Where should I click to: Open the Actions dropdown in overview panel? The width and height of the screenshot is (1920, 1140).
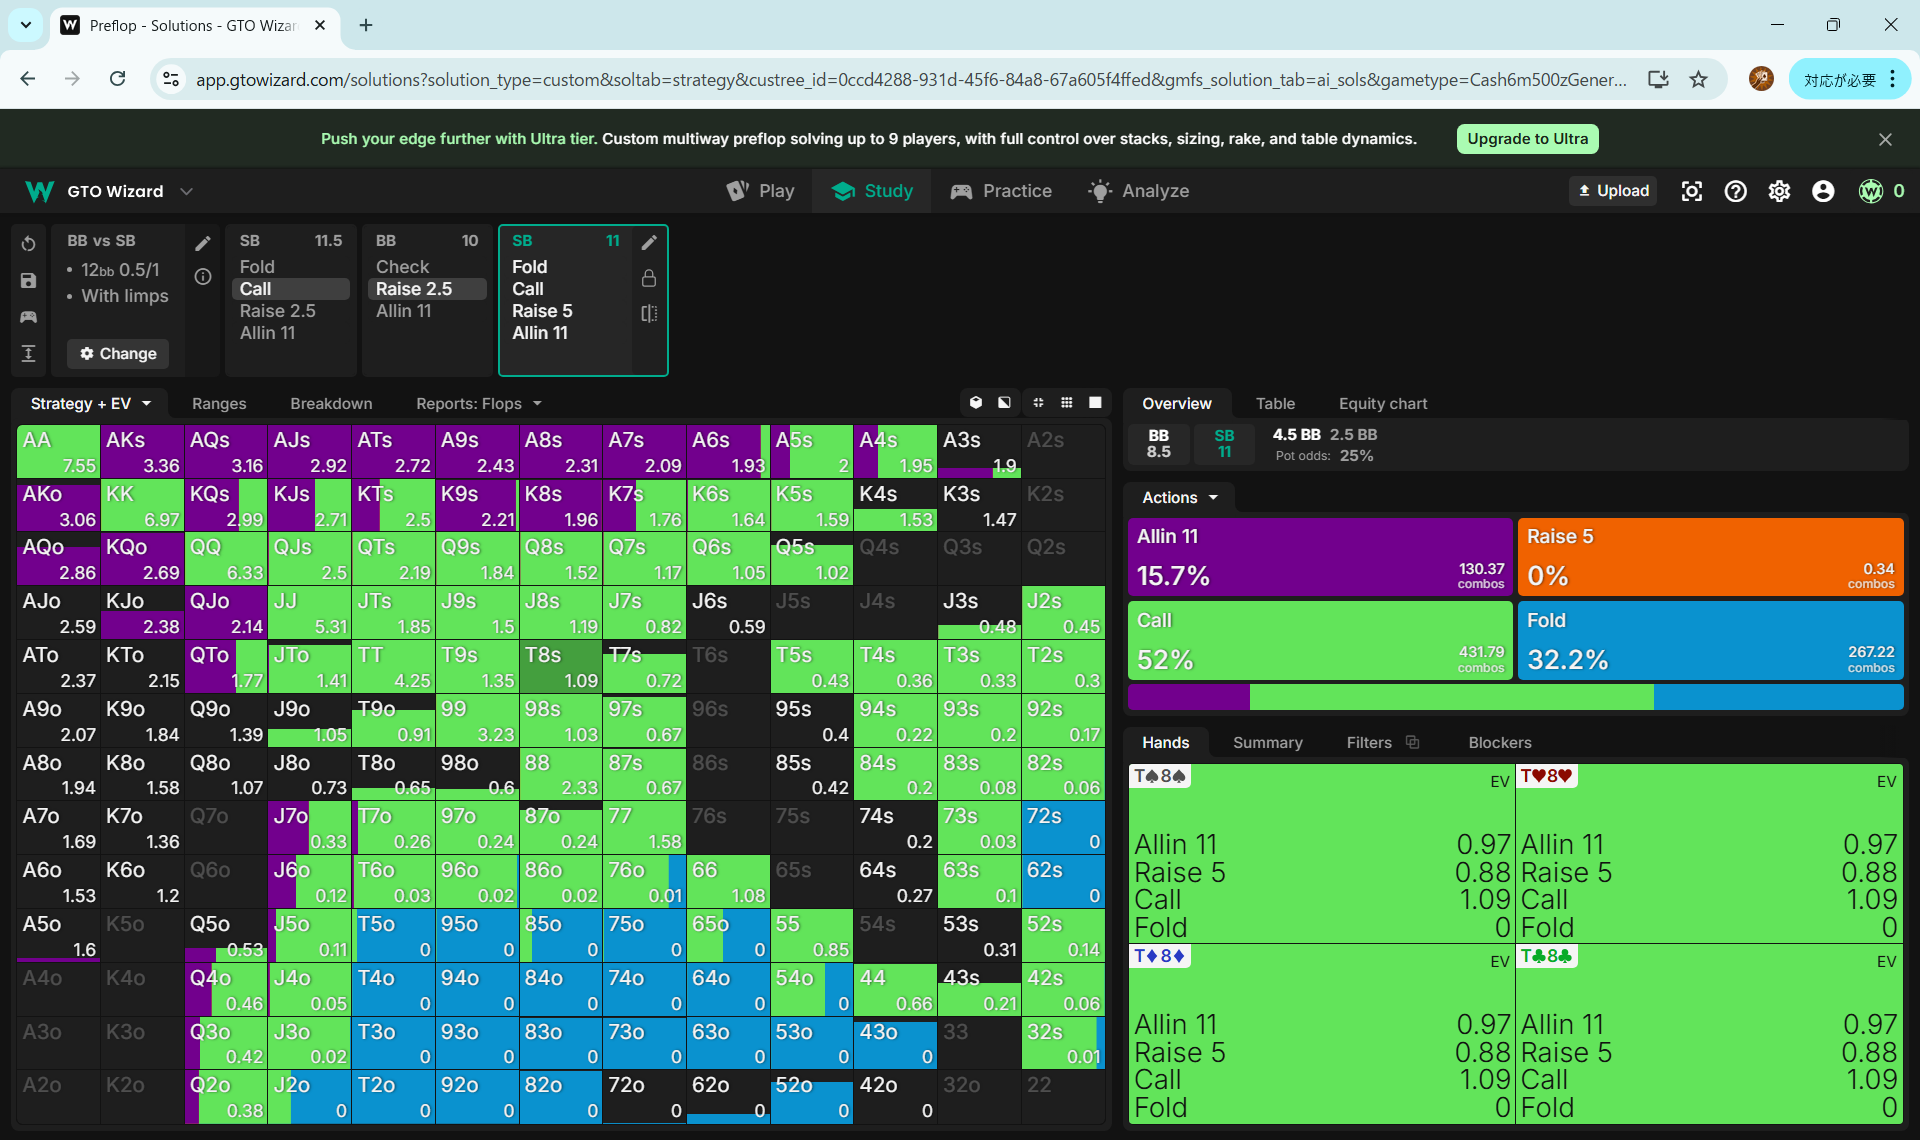1180,498
